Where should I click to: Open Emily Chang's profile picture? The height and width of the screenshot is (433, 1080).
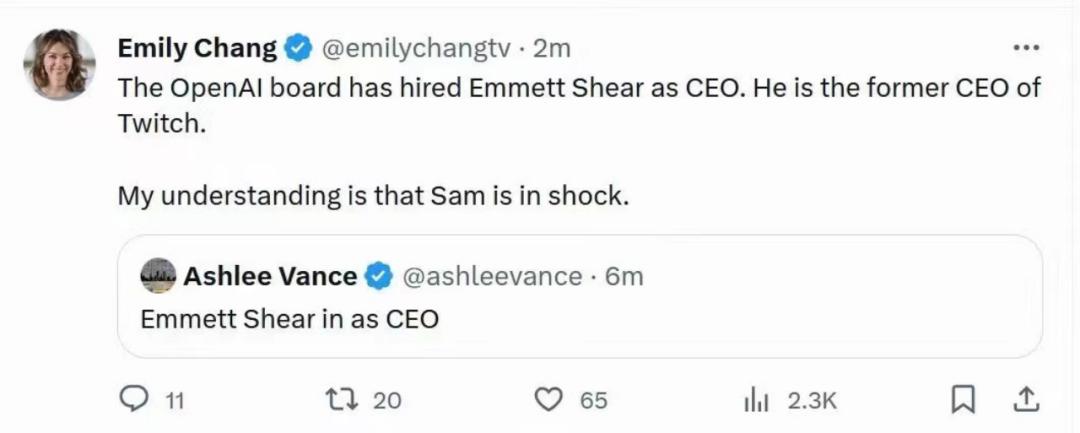tap(59, 65)
